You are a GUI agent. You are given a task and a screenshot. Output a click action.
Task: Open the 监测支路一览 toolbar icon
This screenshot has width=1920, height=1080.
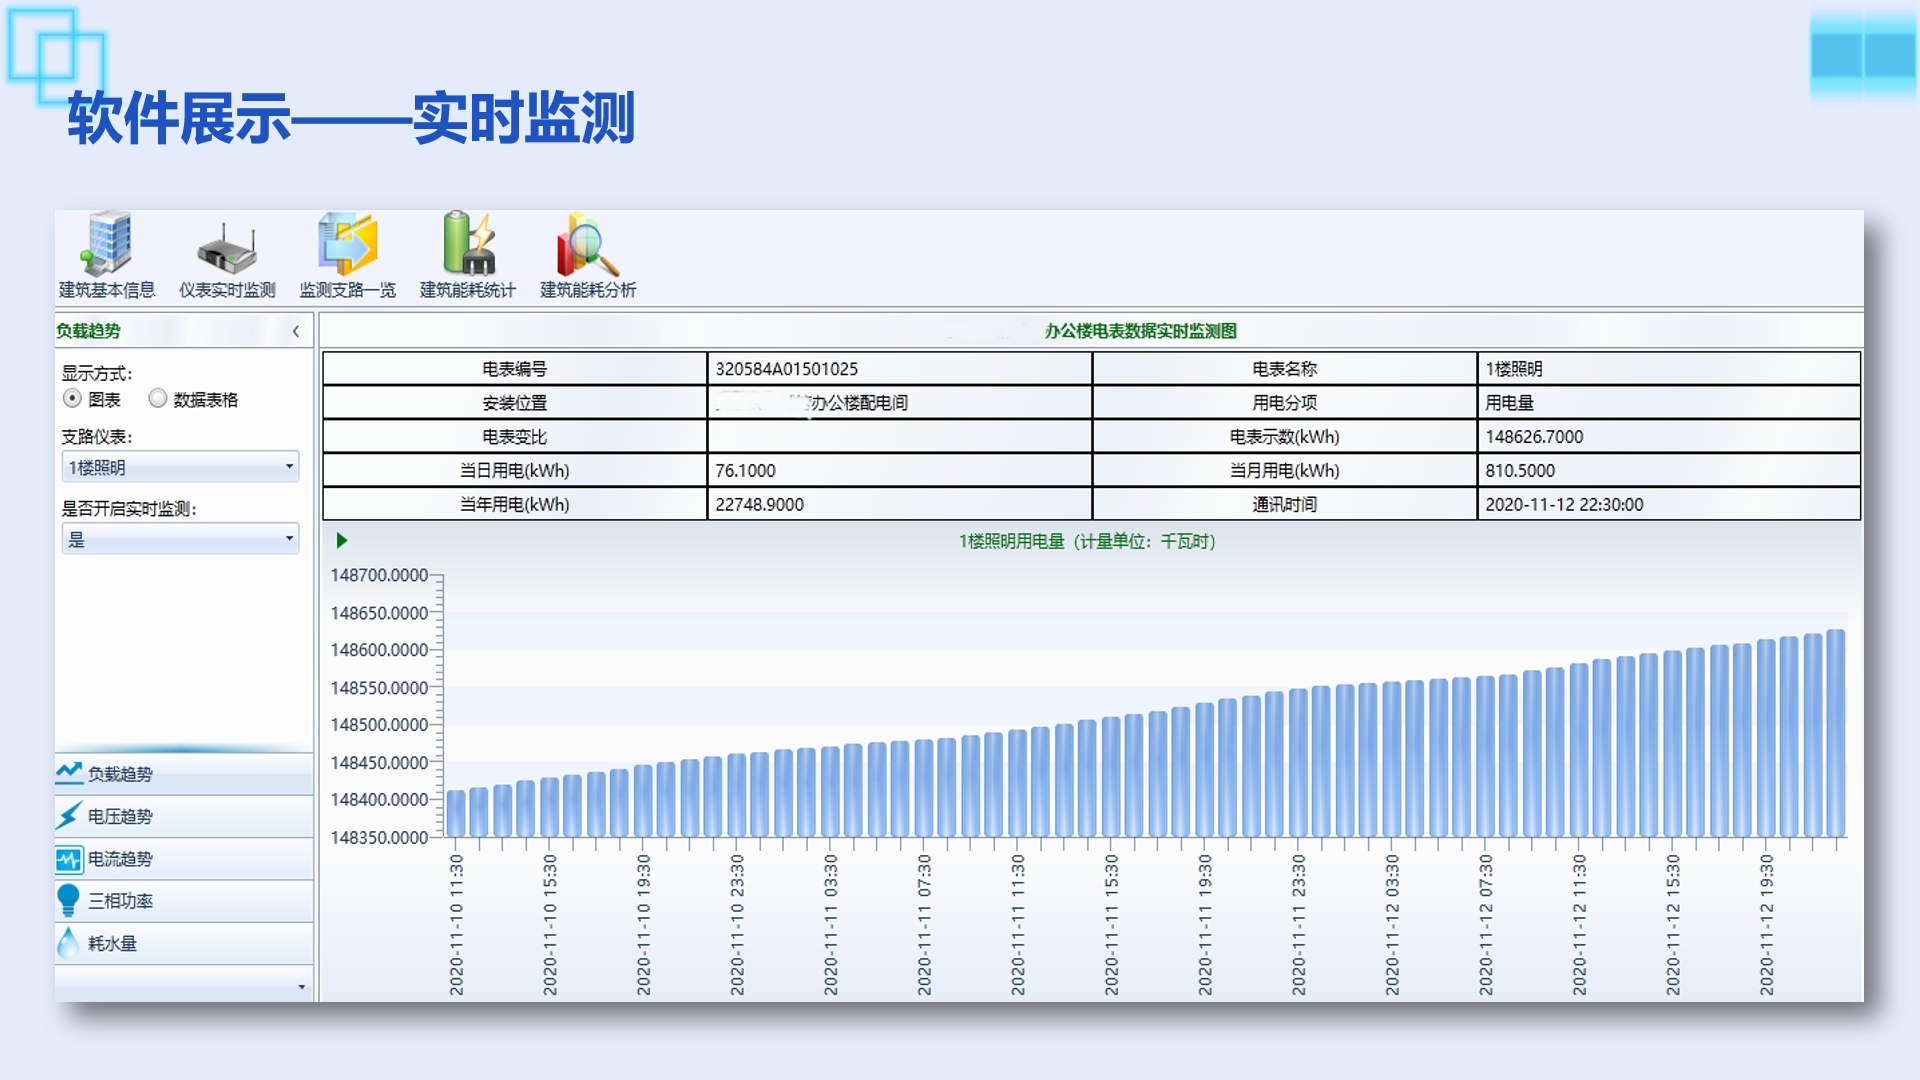347,243
